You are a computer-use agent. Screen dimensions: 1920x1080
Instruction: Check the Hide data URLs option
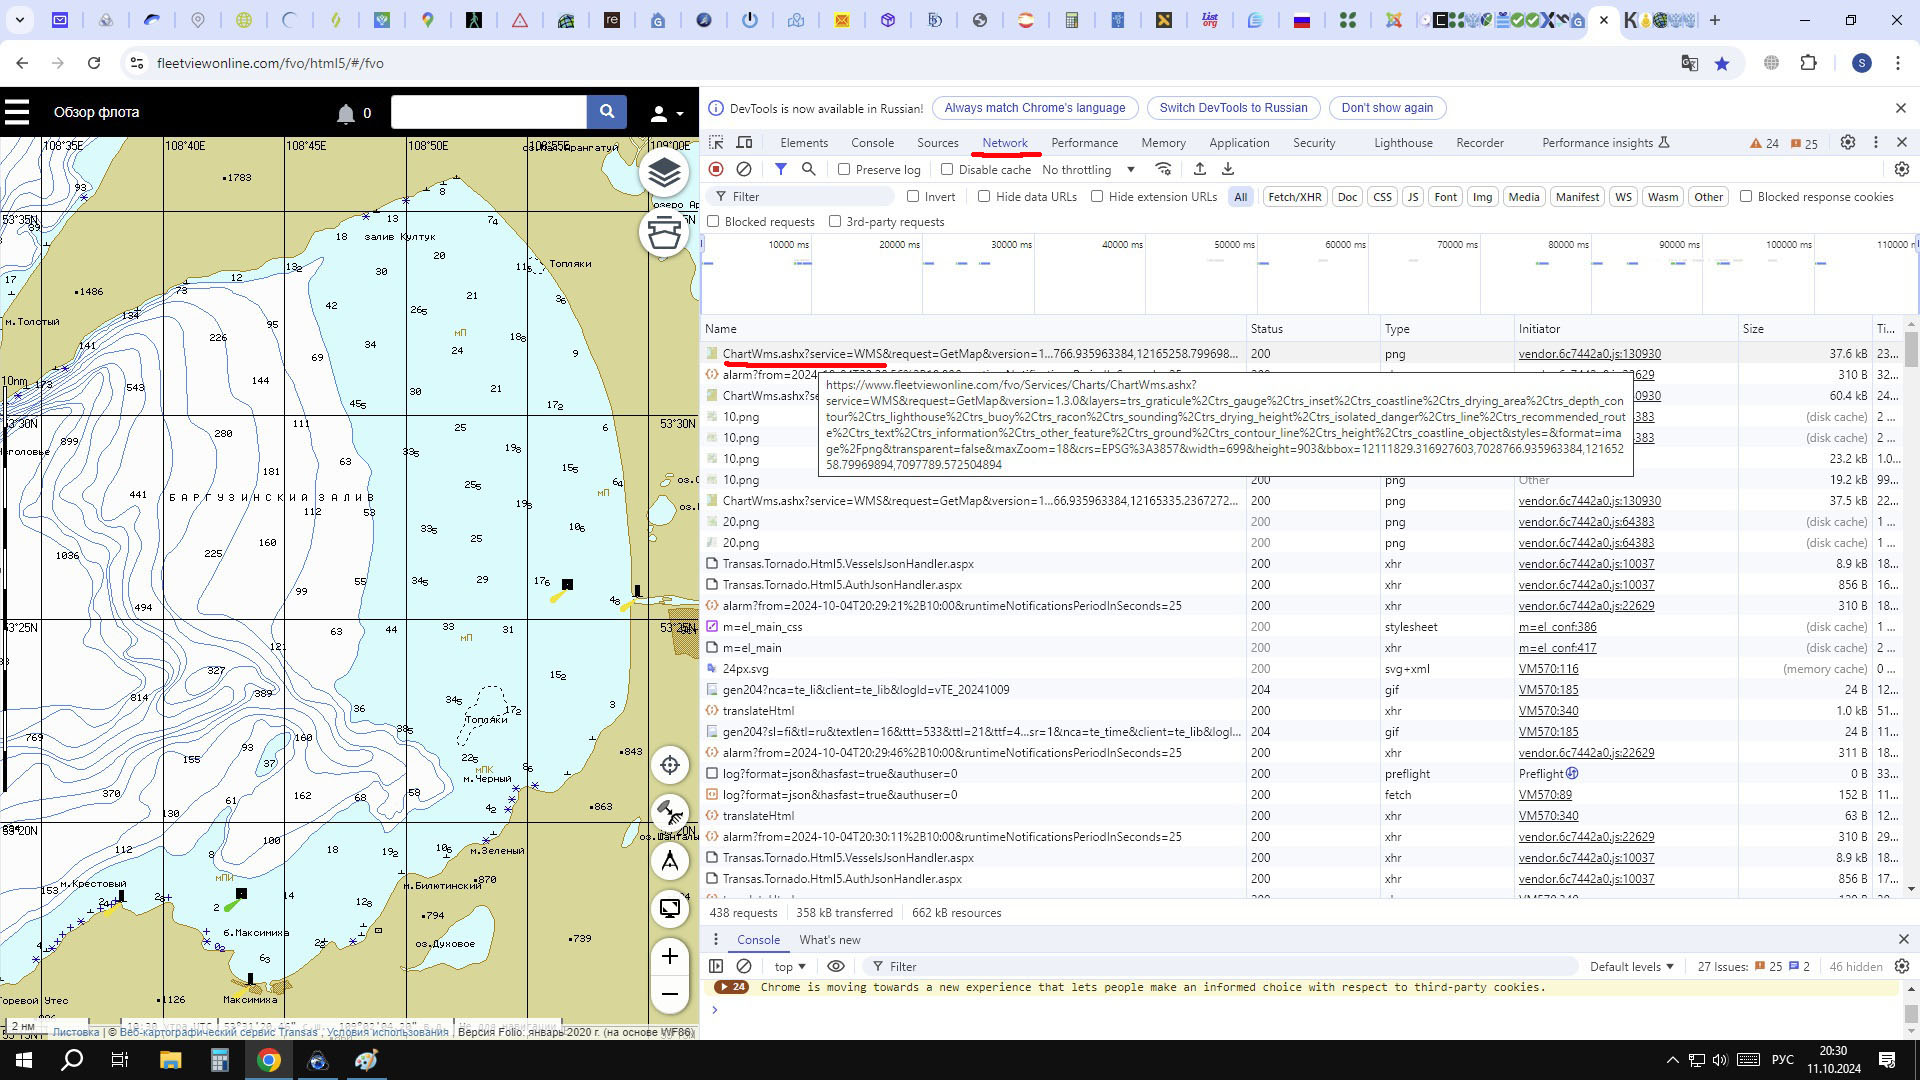[984, 197]
